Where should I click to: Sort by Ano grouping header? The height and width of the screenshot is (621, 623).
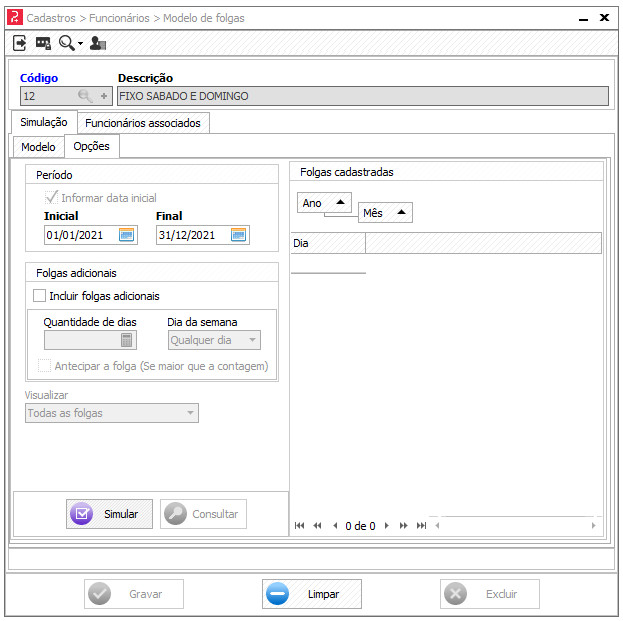324,203
